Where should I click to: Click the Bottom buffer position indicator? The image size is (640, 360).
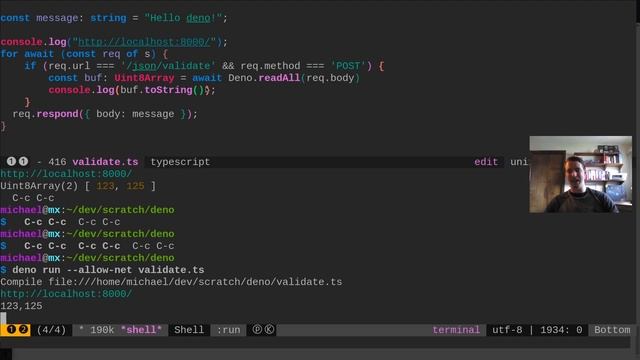pos(612,330)
